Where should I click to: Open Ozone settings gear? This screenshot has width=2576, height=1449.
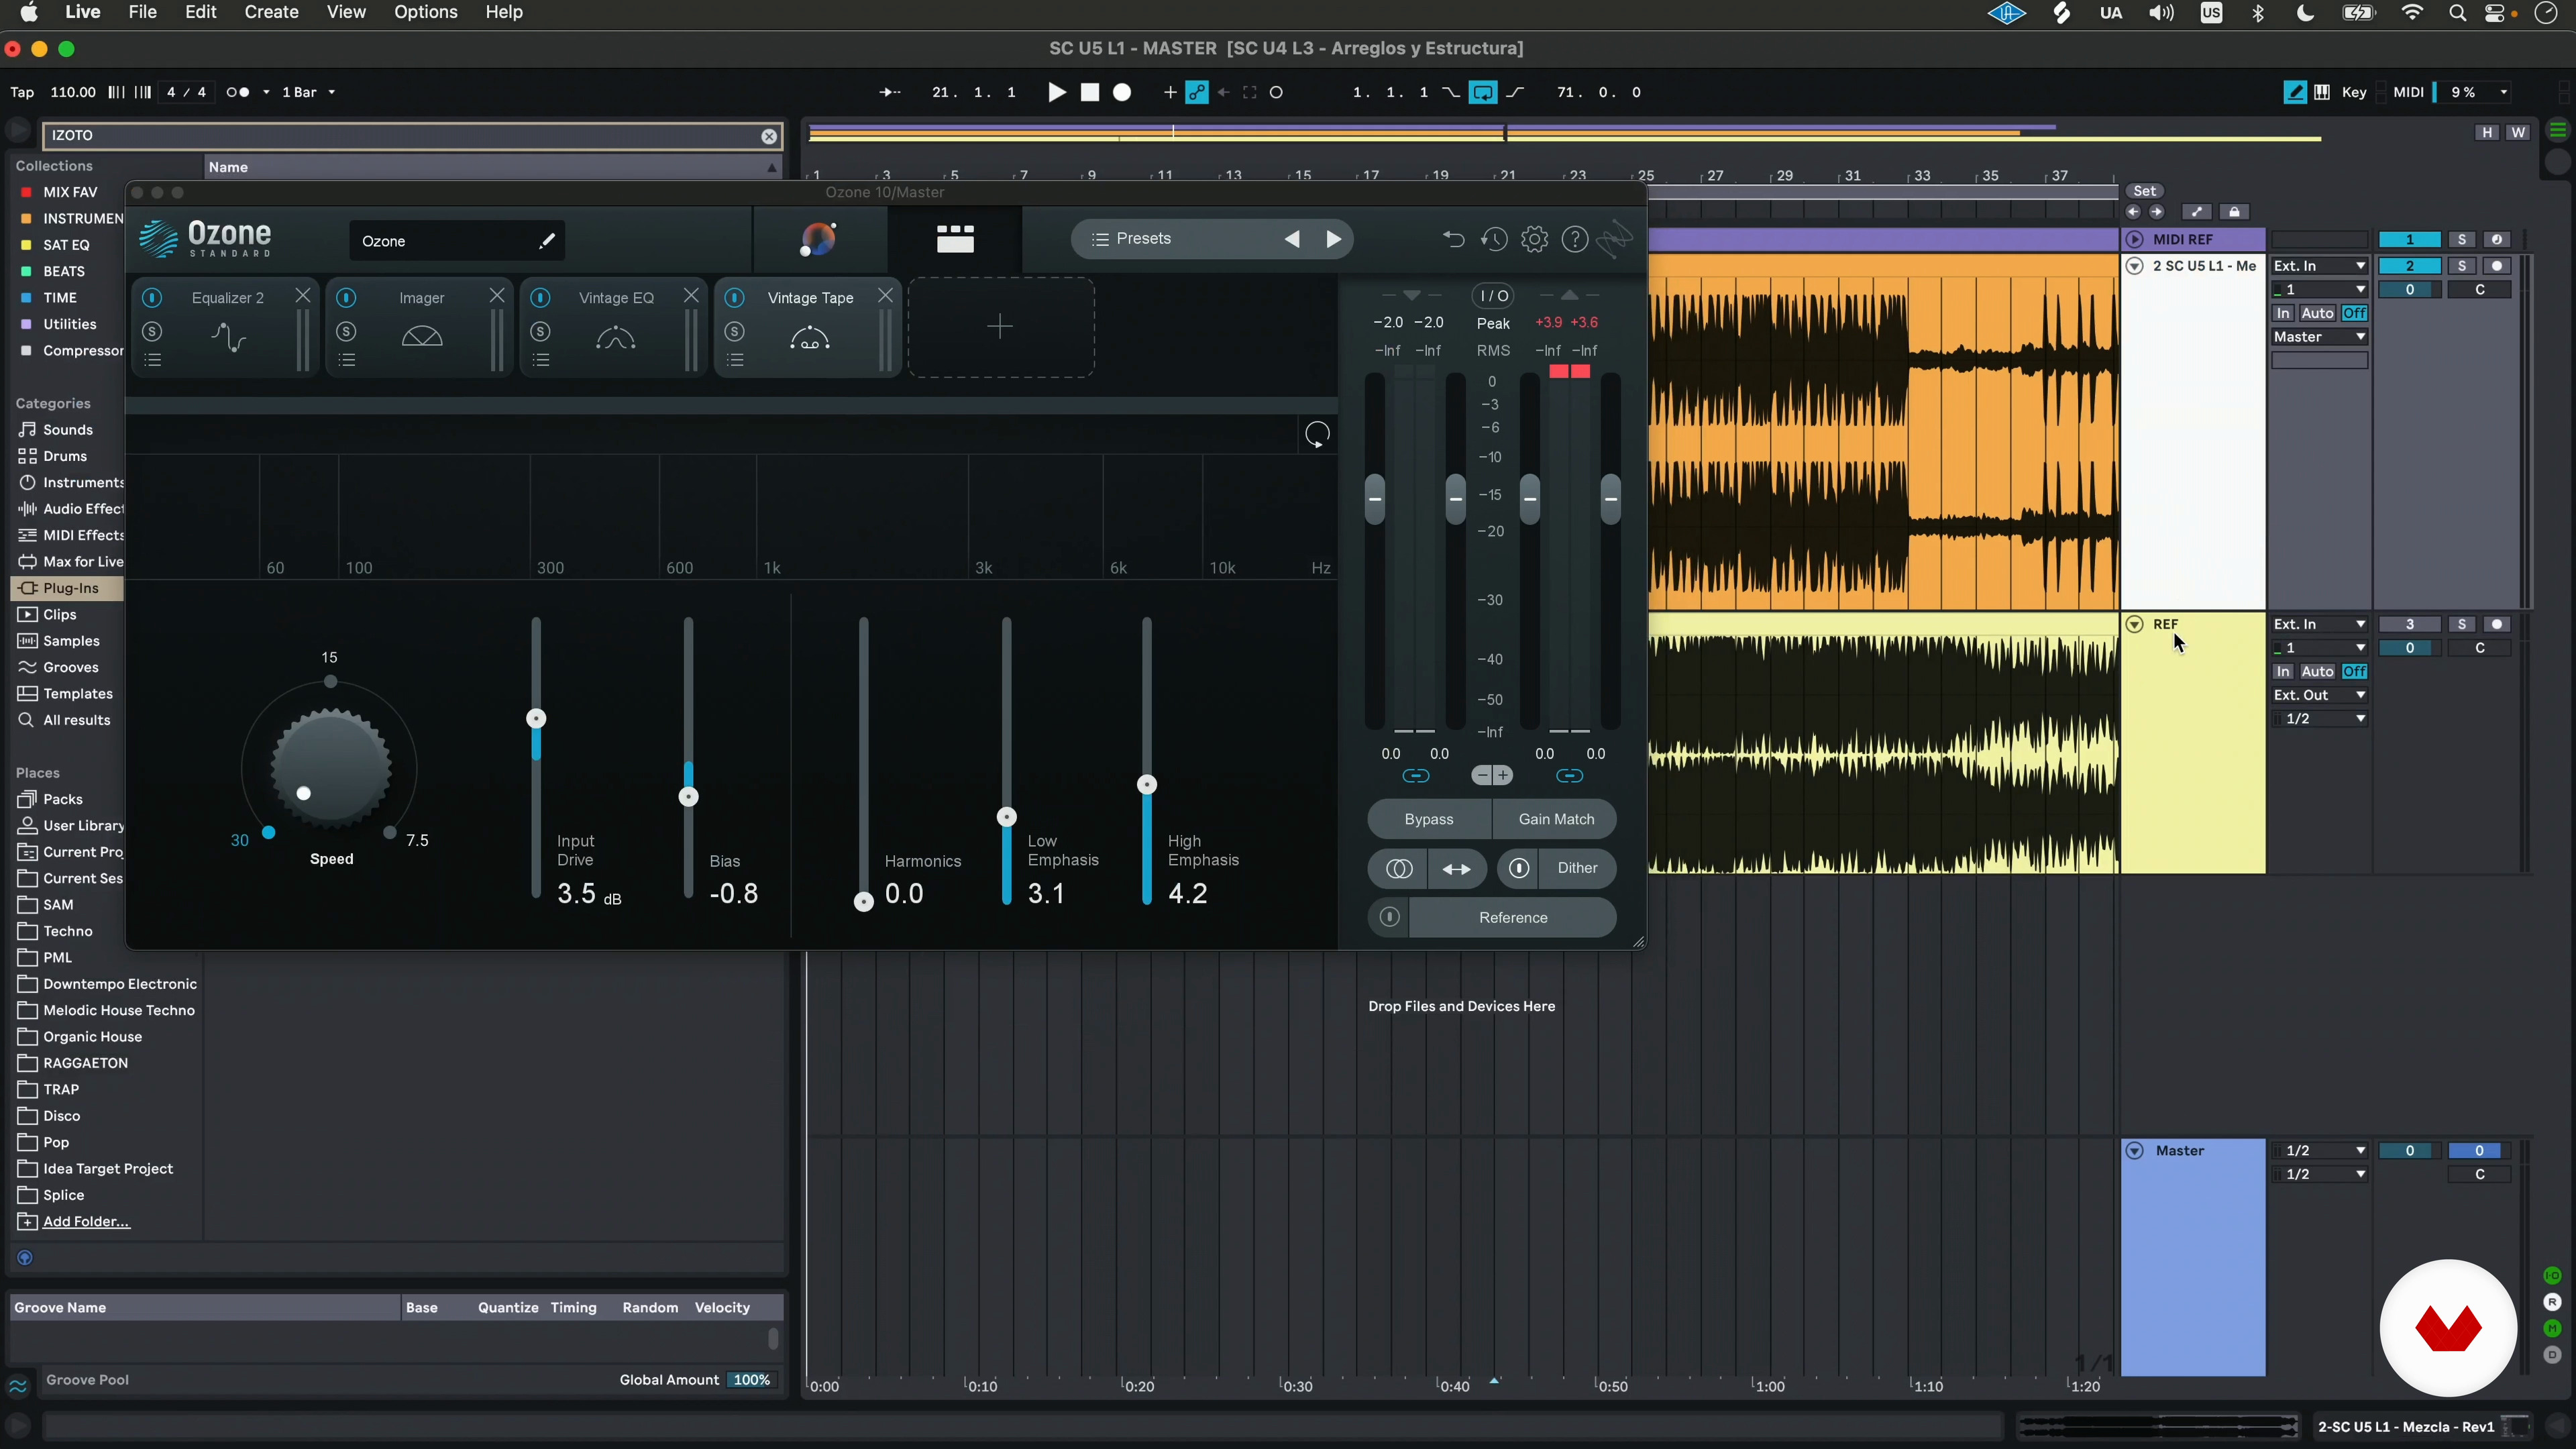tap(1534, 239)
